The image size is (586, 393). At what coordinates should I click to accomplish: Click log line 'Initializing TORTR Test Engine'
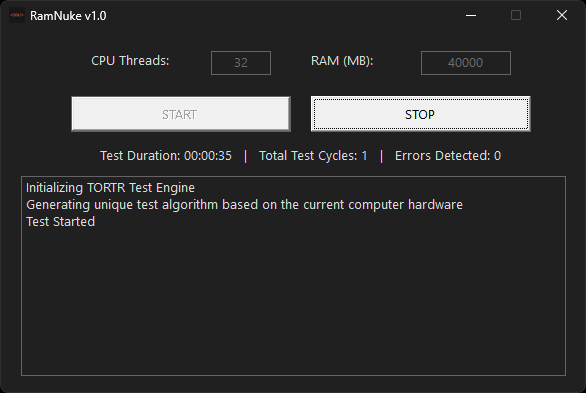click(x=110, y=188)
